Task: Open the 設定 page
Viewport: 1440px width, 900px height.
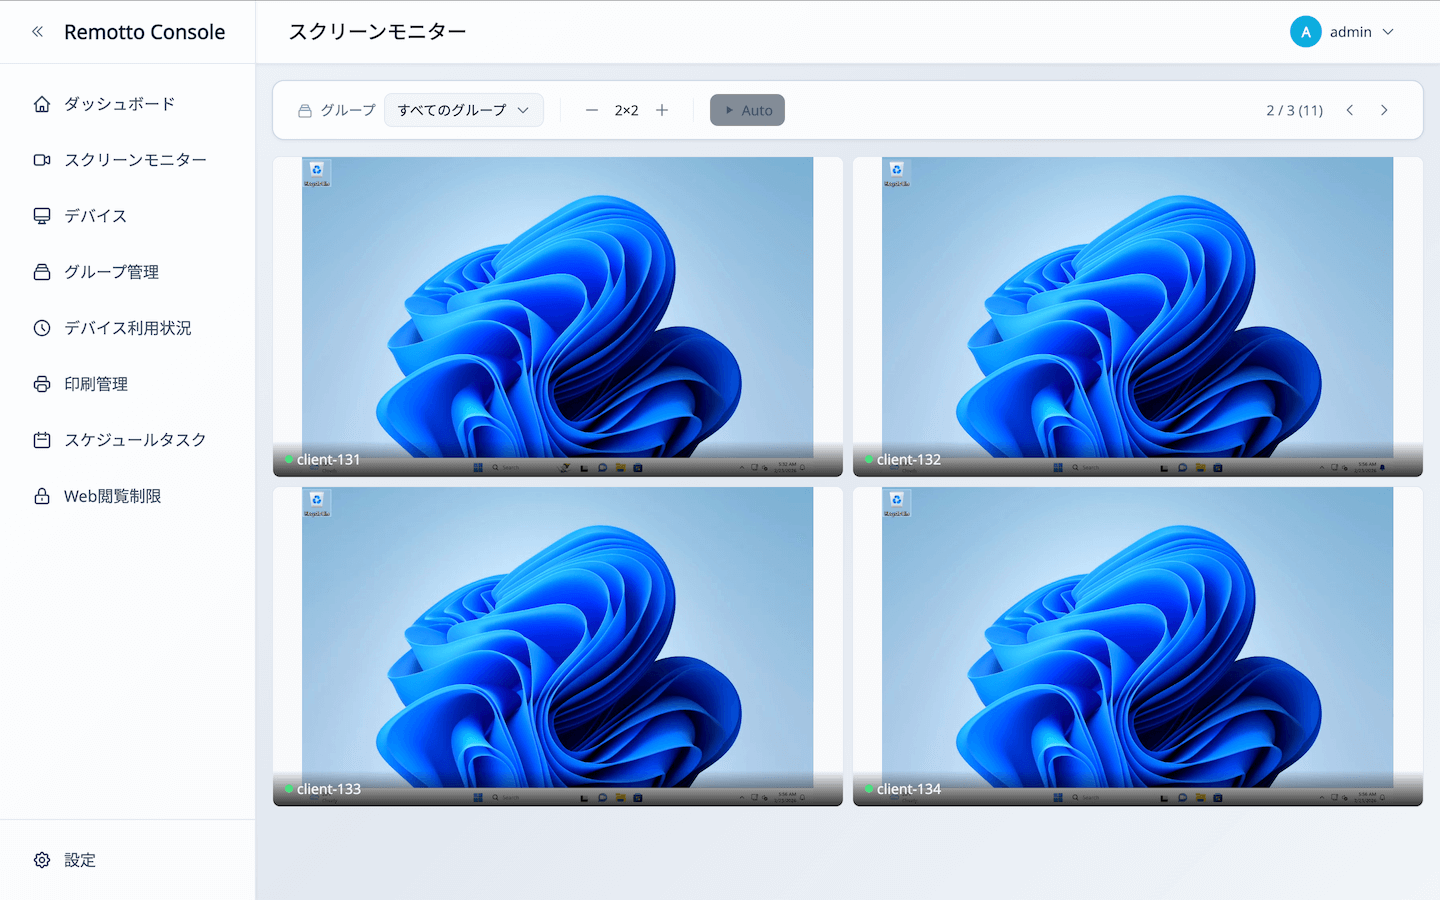Action: point(80,859)
